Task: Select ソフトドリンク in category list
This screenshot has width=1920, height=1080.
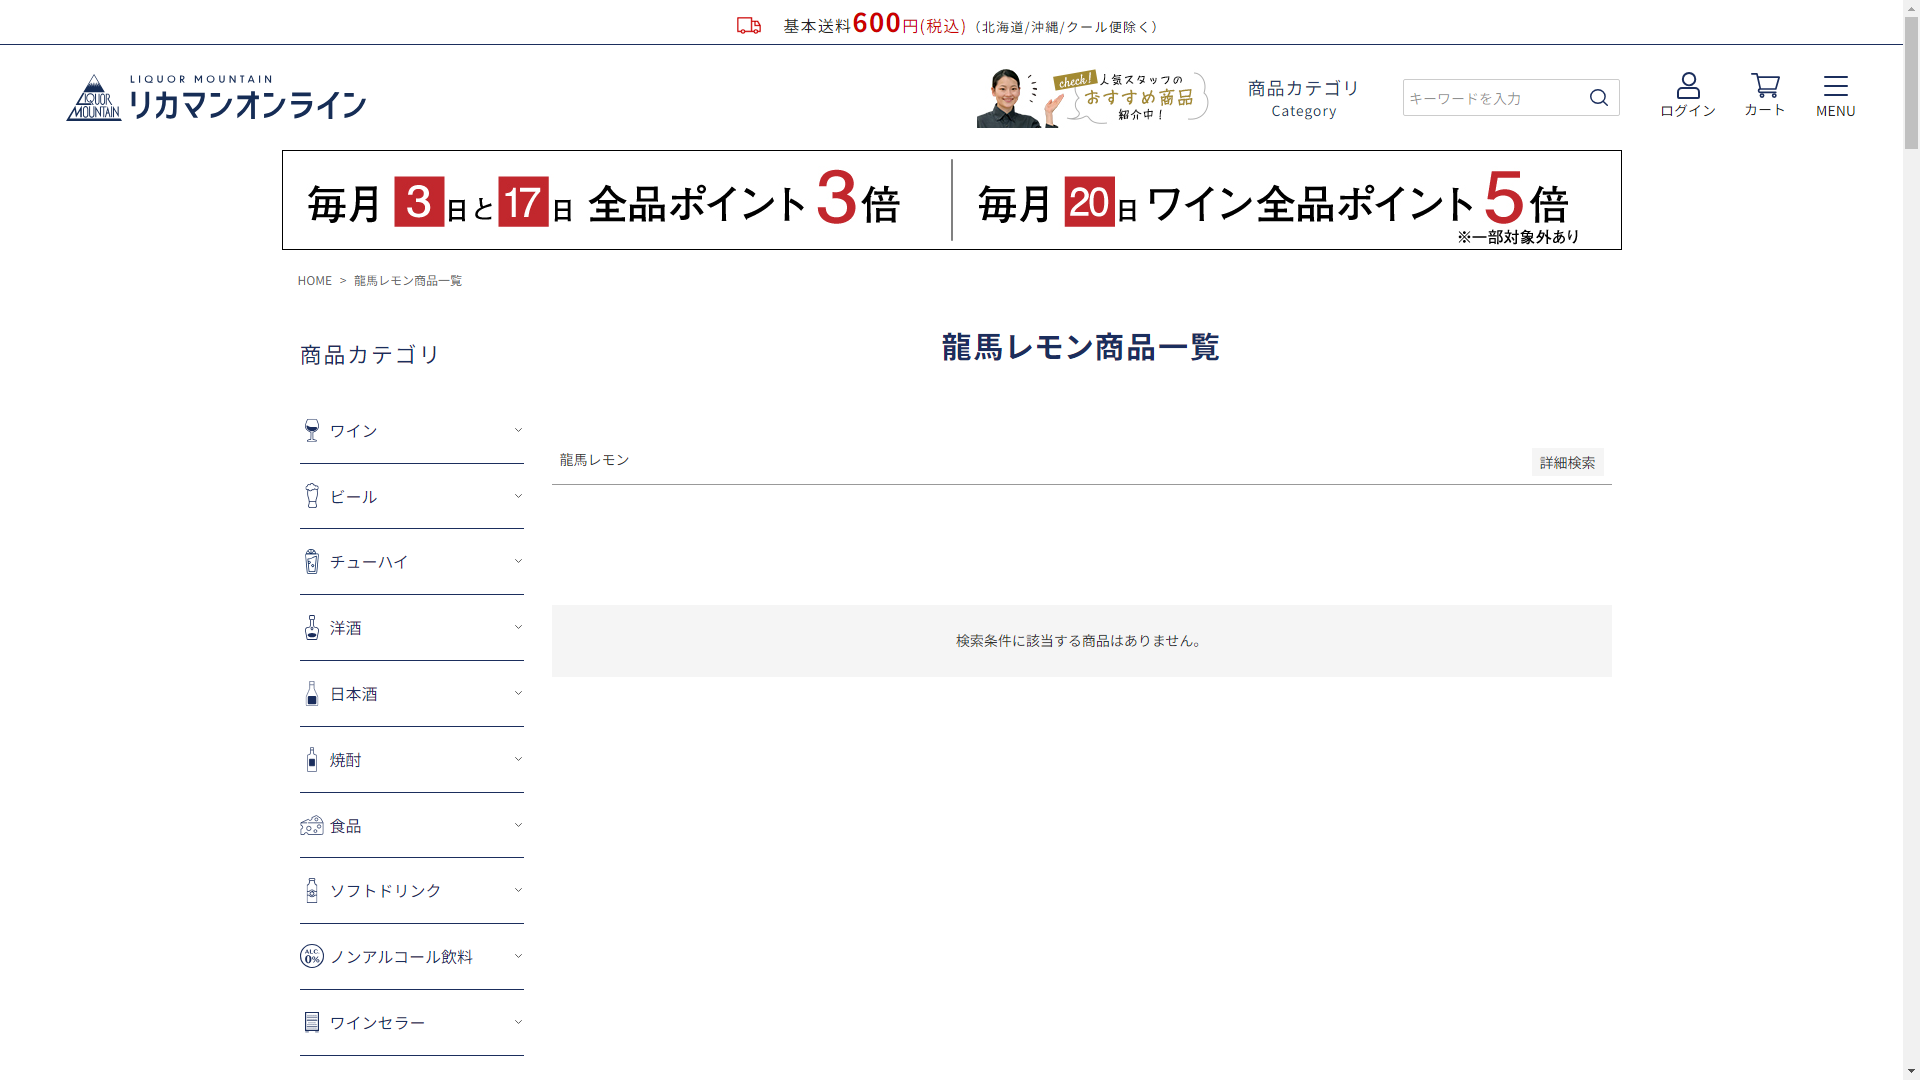Action: pos(385,891)
